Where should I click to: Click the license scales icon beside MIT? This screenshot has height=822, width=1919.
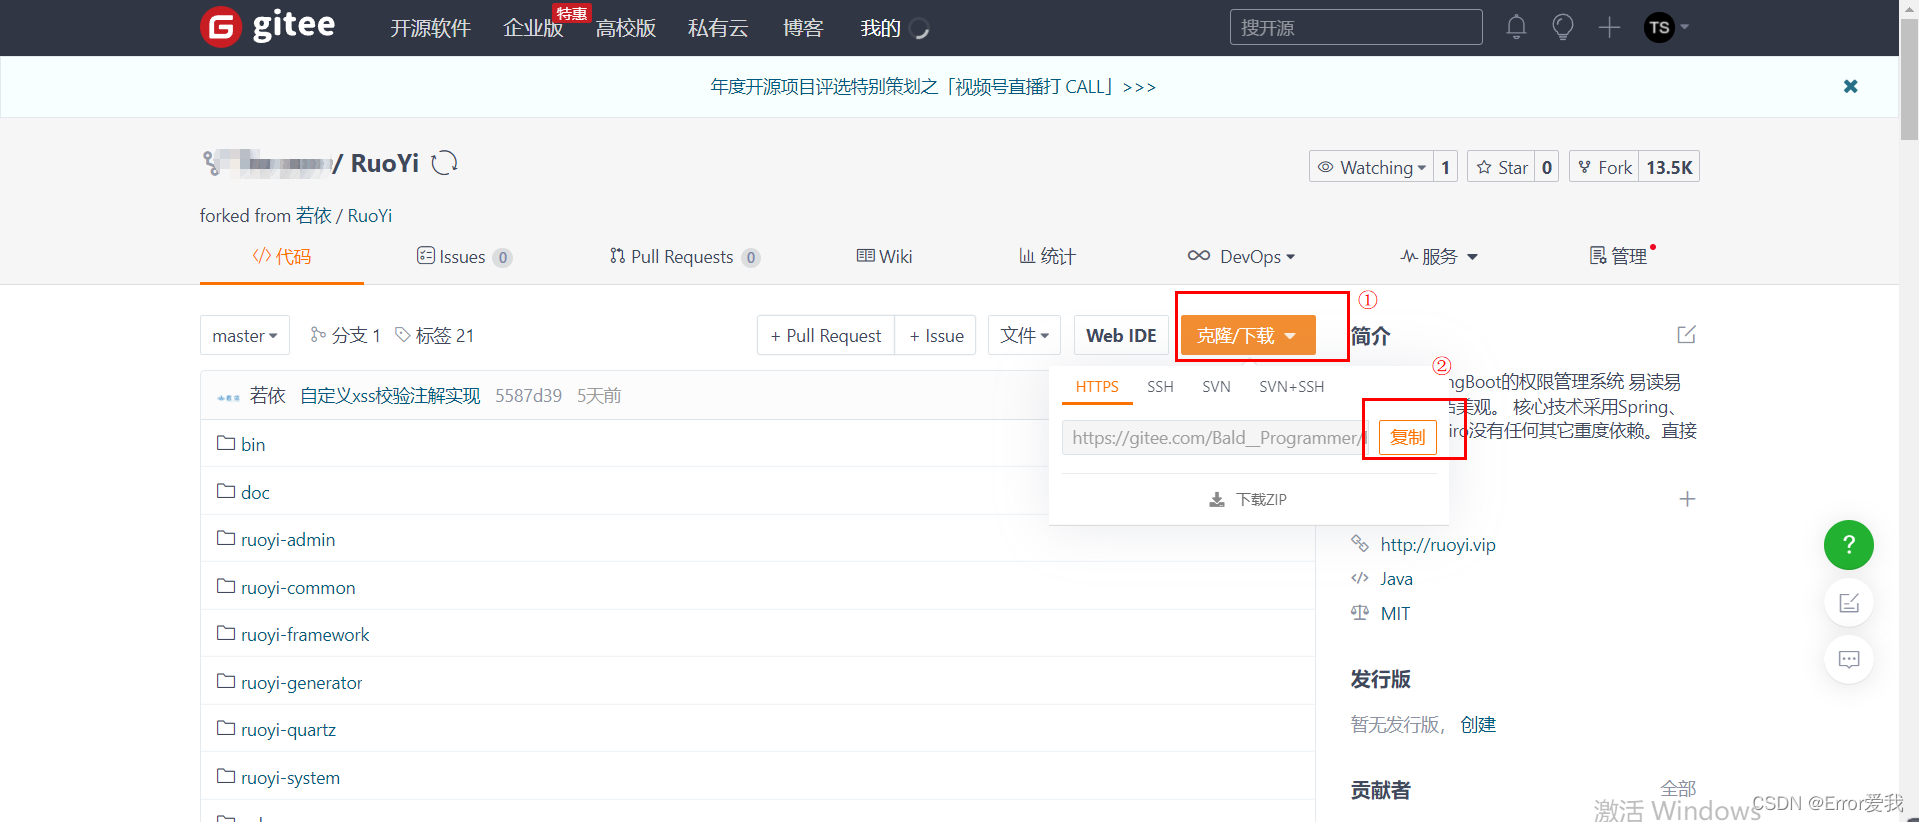1360,612
